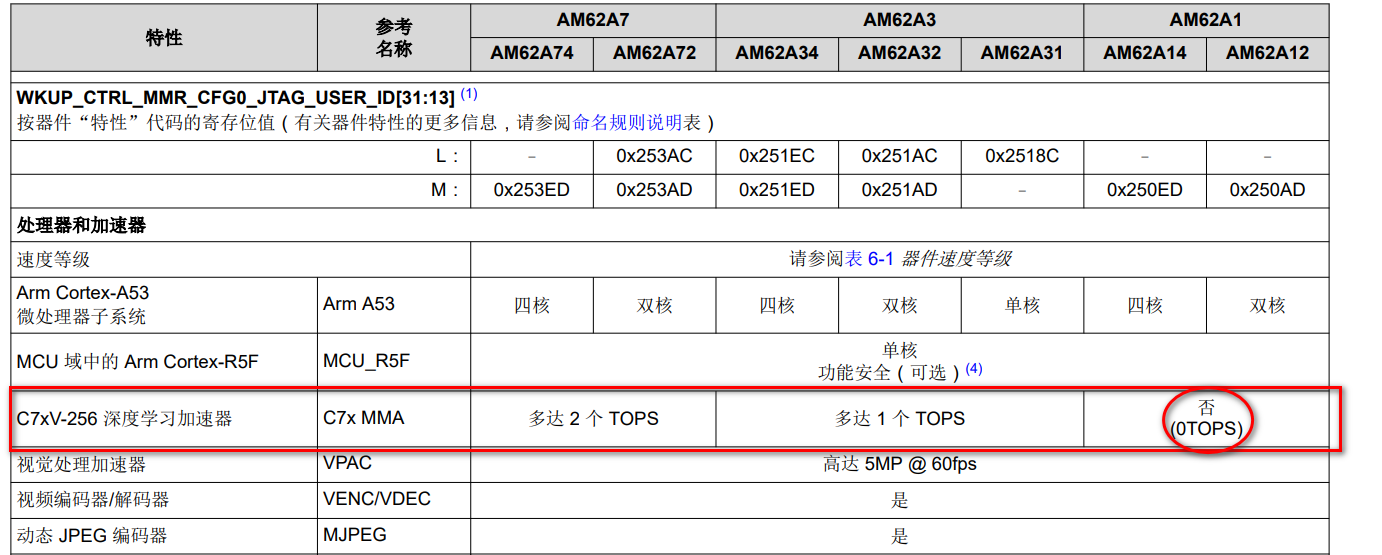1382x555 pixels.
Task: Follow the 表 6-1 器件速度等级 link
Action: (x=928, y=259)
